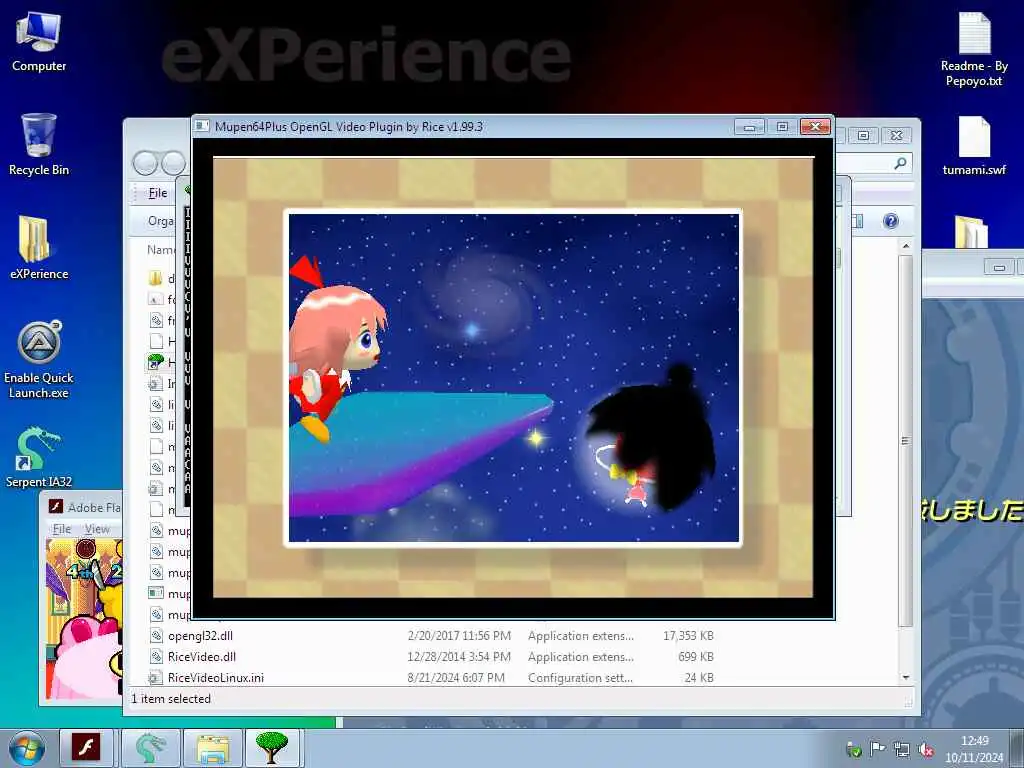Click the muted volume tray icon
Viewport: 1024px width, 768px height.
click(926, 750)
